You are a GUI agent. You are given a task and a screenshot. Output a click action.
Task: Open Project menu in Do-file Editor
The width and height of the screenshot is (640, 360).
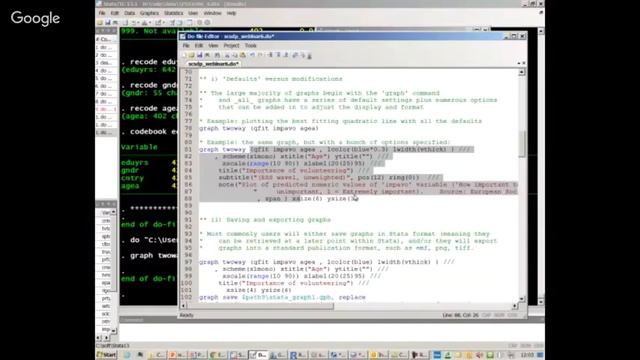coord(231,46)
